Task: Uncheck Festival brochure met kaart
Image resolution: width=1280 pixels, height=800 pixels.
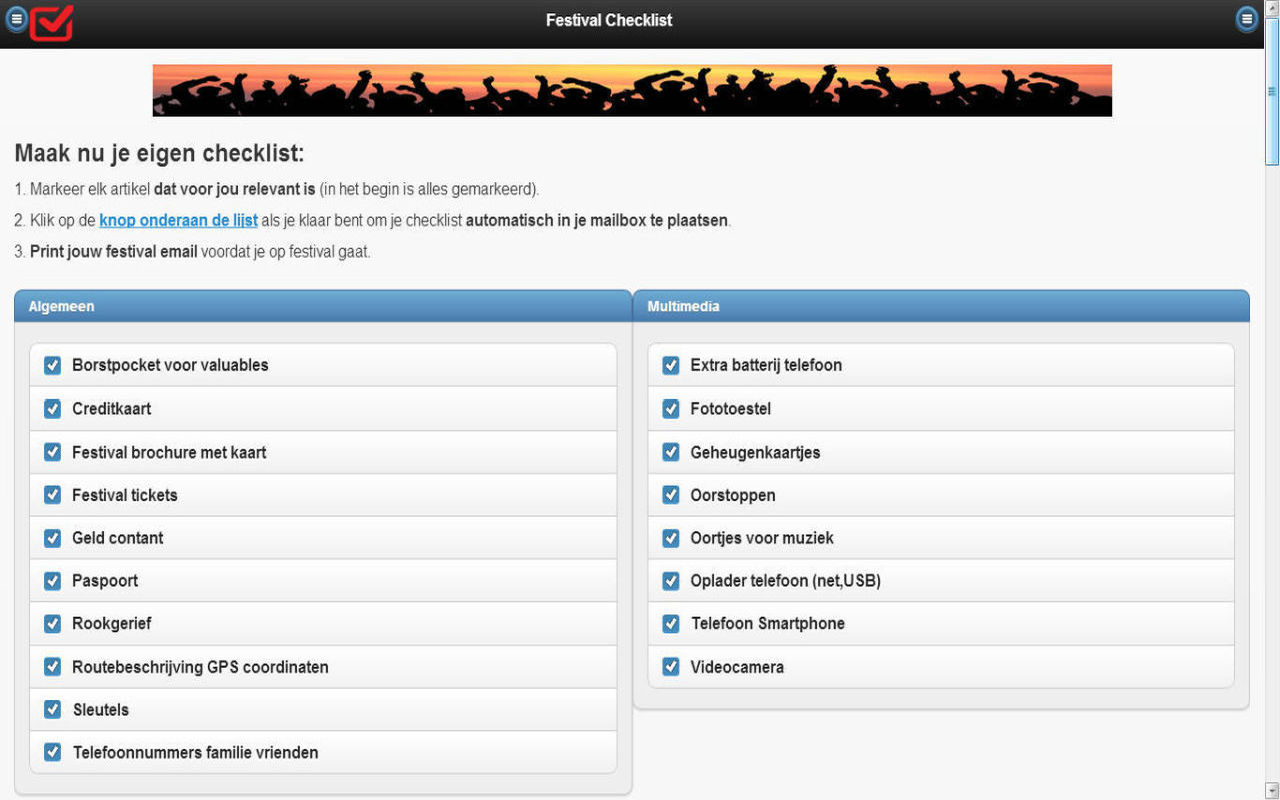Action: 53,452
